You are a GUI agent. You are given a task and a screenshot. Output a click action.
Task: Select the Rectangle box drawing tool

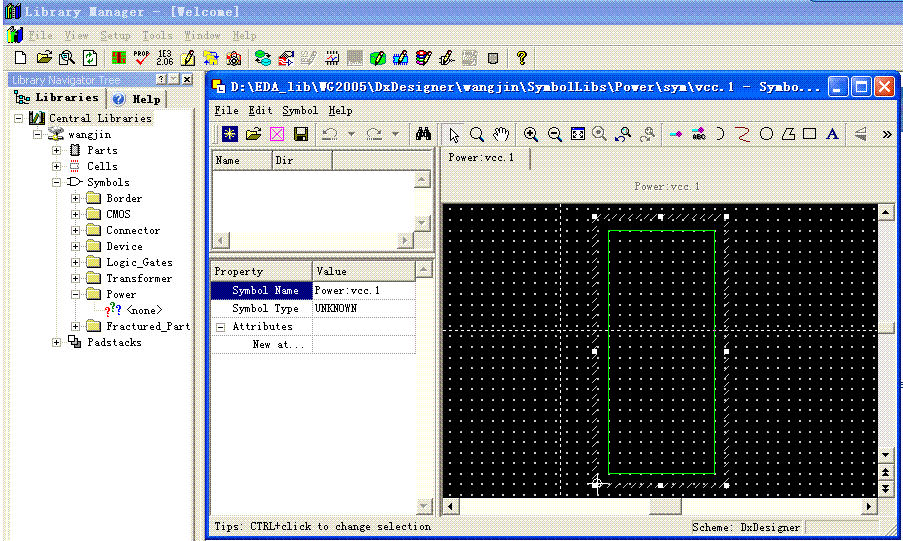[810, 134]
